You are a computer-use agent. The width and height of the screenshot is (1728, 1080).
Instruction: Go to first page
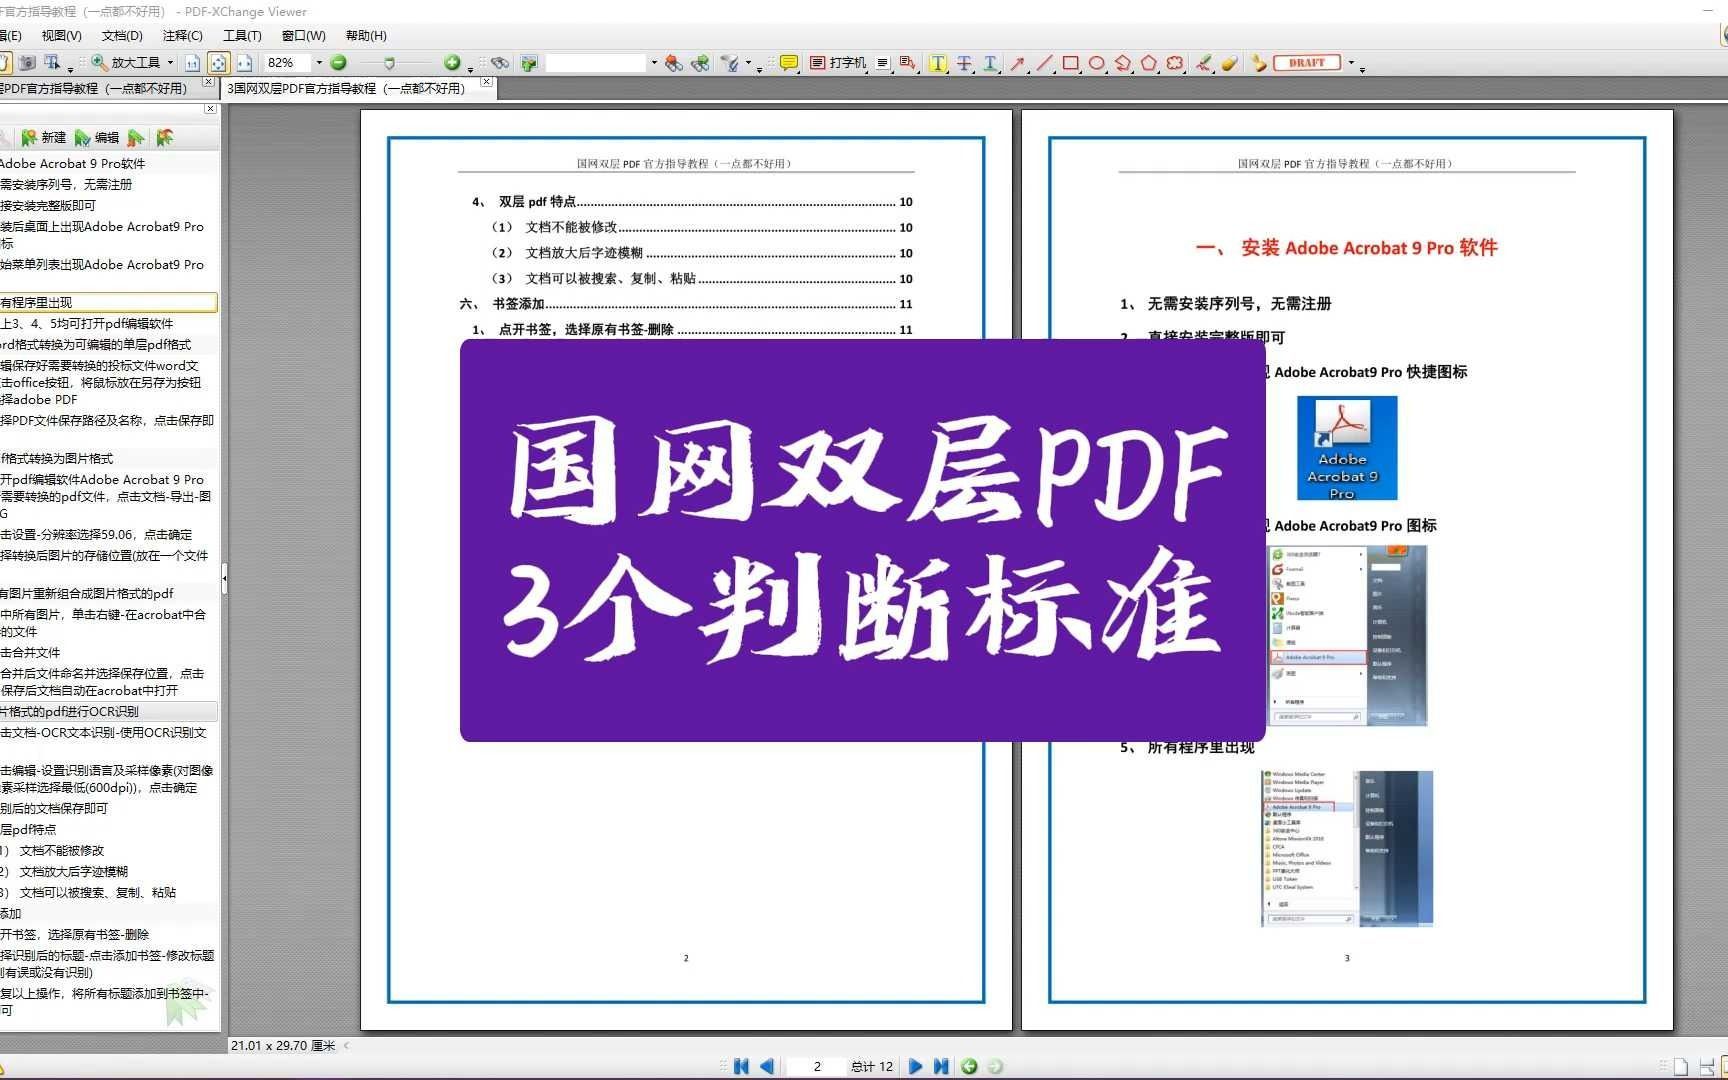tap(741, 1066)
